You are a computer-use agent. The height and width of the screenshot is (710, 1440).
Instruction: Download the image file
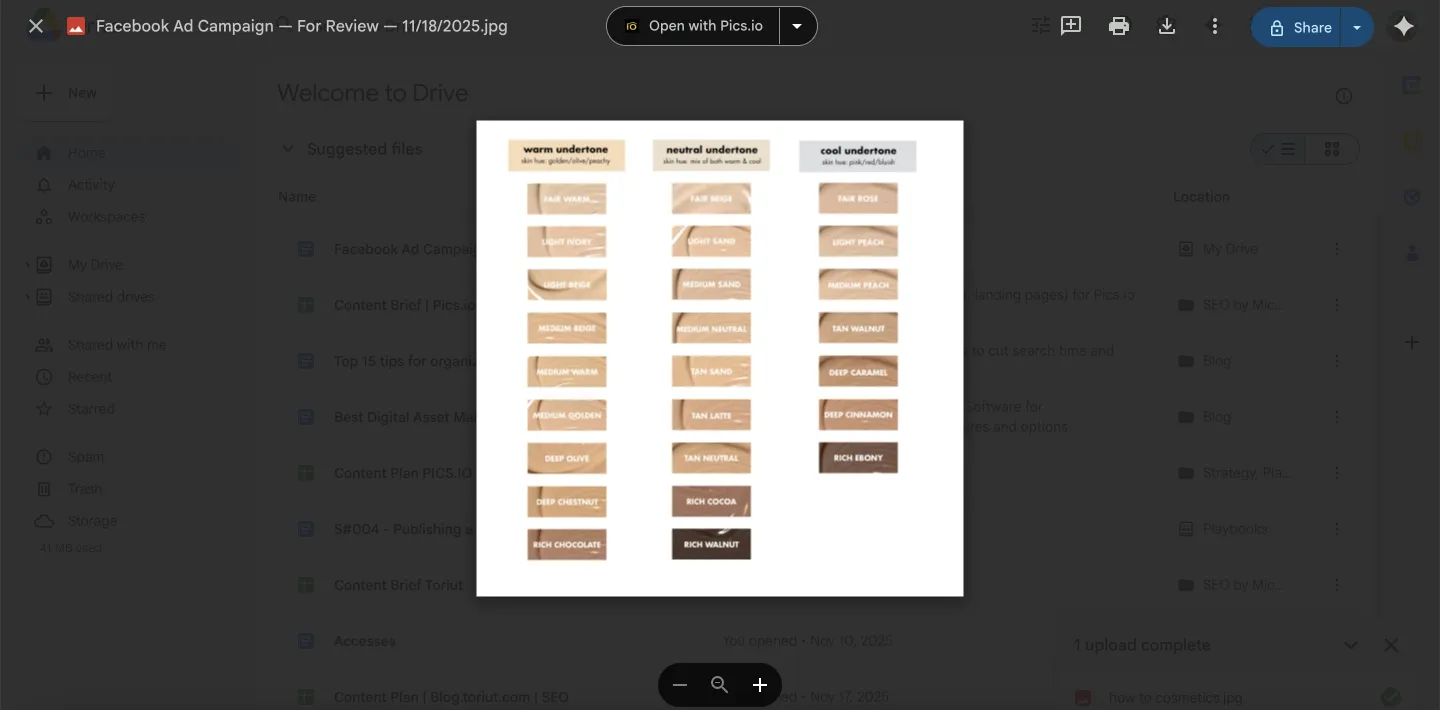click(1166, 26)
